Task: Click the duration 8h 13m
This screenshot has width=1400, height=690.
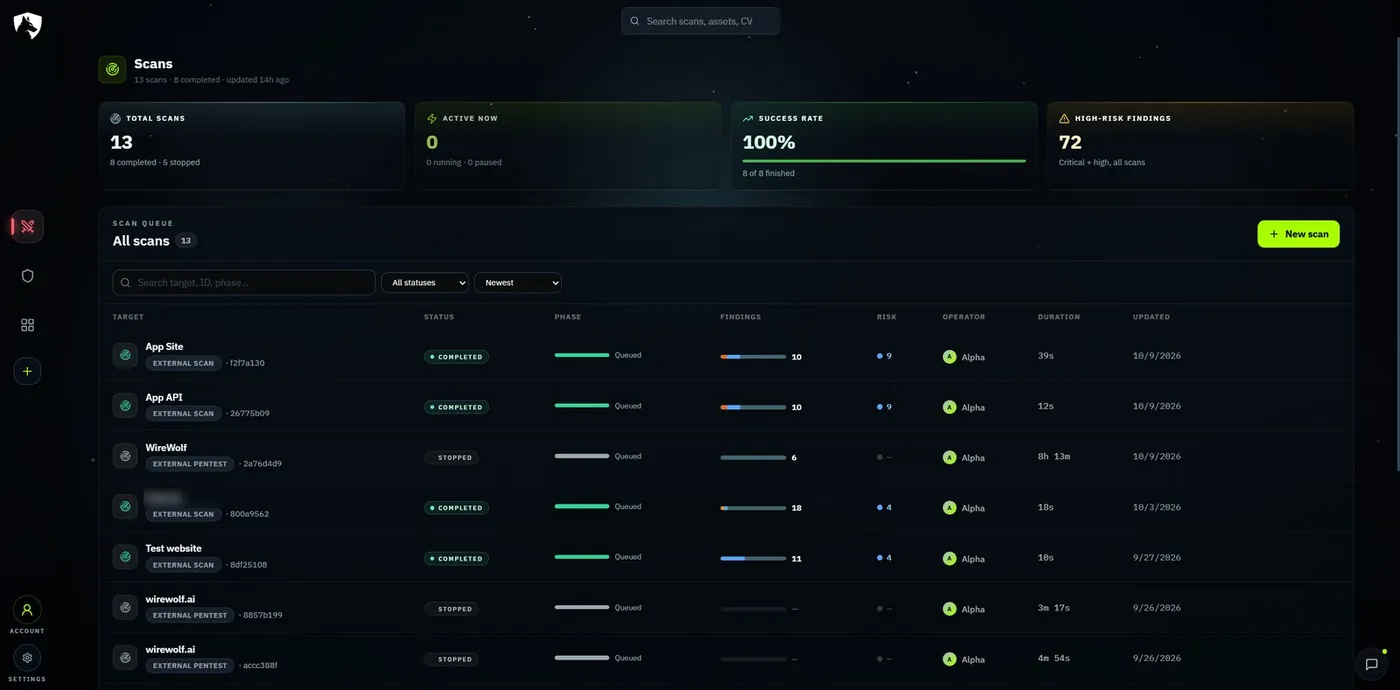Action: (1054, 457)
